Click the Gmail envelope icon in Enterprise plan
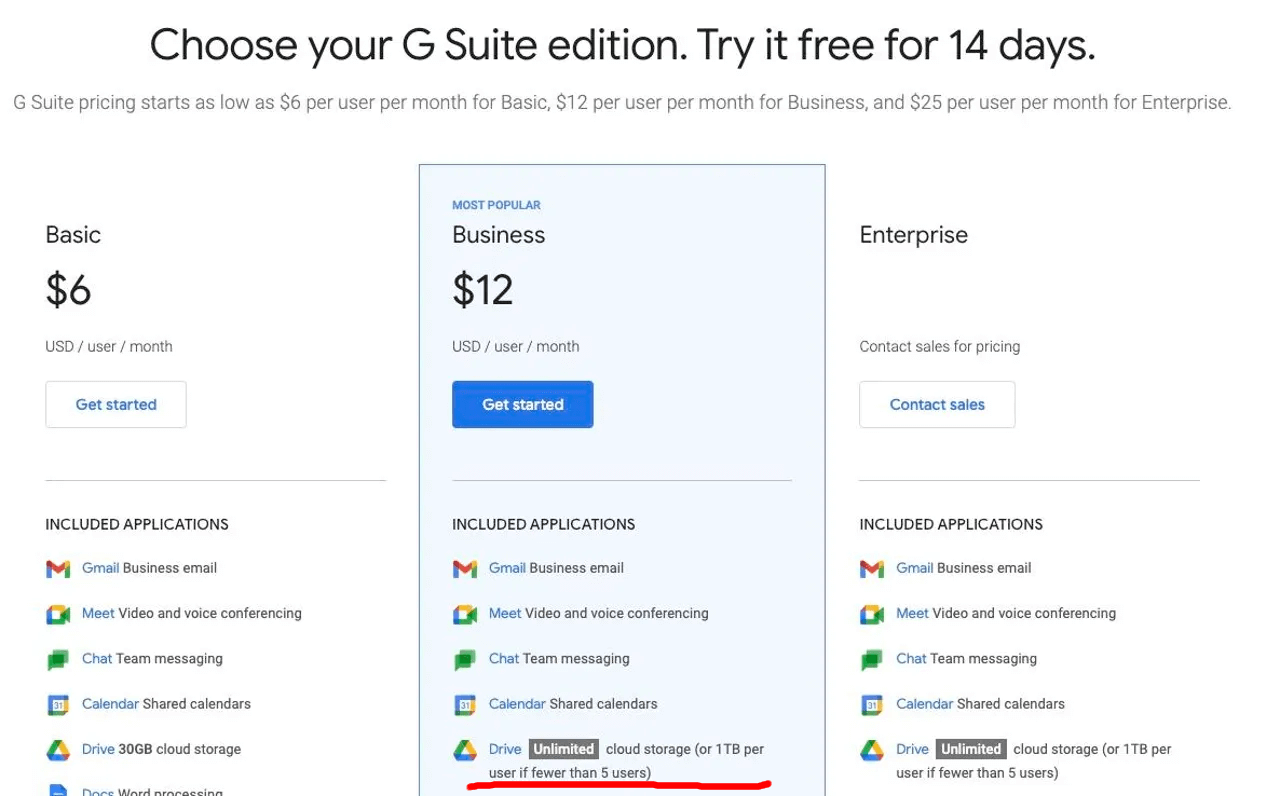Image resolution: width=1280 pixels, height=796 pixels. pyautogui.click(x=872, y=569)
